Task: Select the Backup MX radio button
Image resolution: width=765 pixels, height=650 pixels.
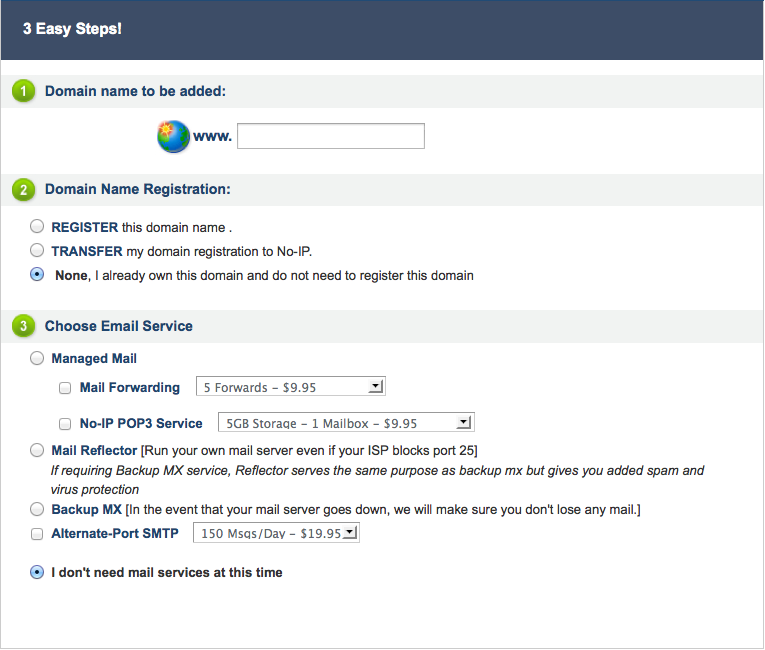Action: coord(37,509)
